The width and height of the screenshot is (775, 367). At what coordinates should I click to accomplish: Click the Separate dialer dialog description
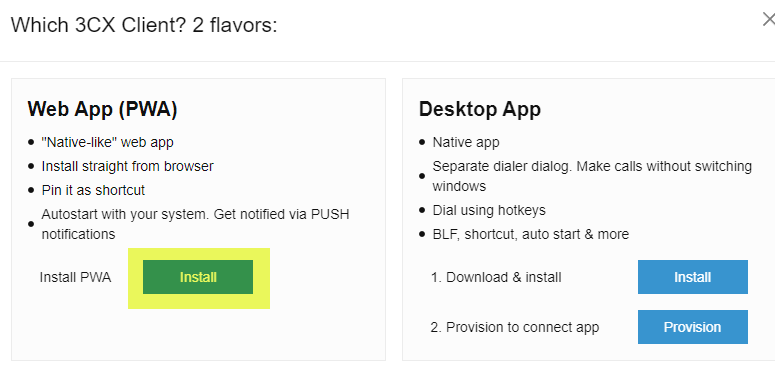[x=592, y=176]
